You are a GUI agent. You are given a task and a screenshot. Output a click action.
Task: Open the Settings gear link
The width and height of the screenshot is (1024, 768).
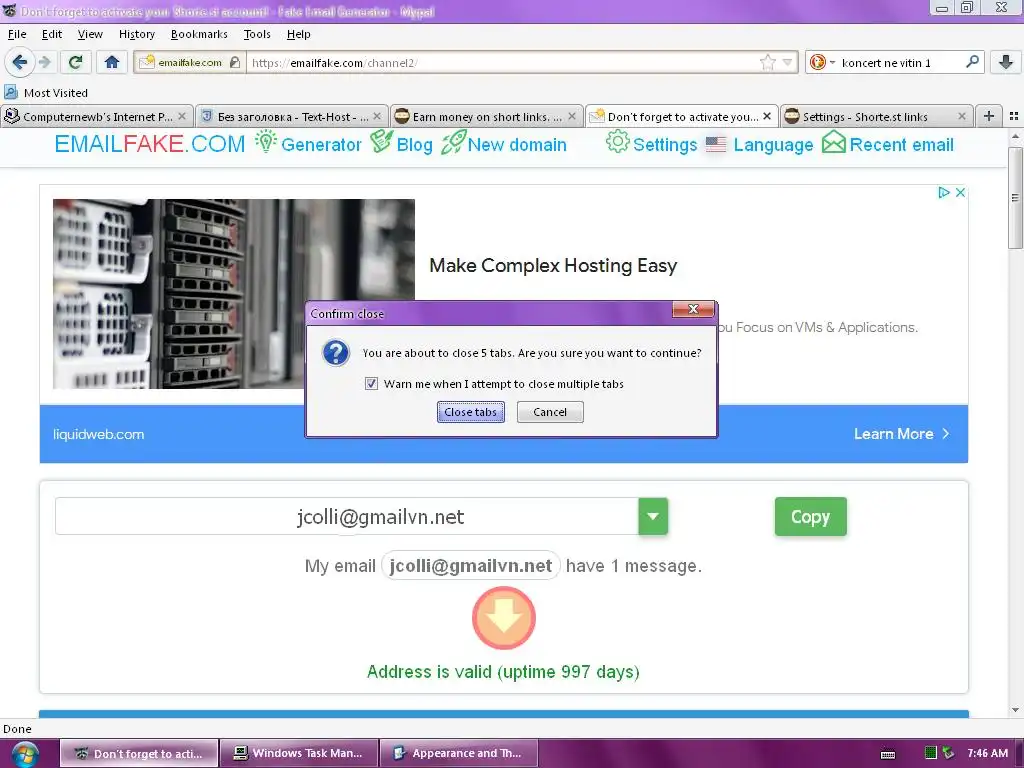click(x=651, y=144)
